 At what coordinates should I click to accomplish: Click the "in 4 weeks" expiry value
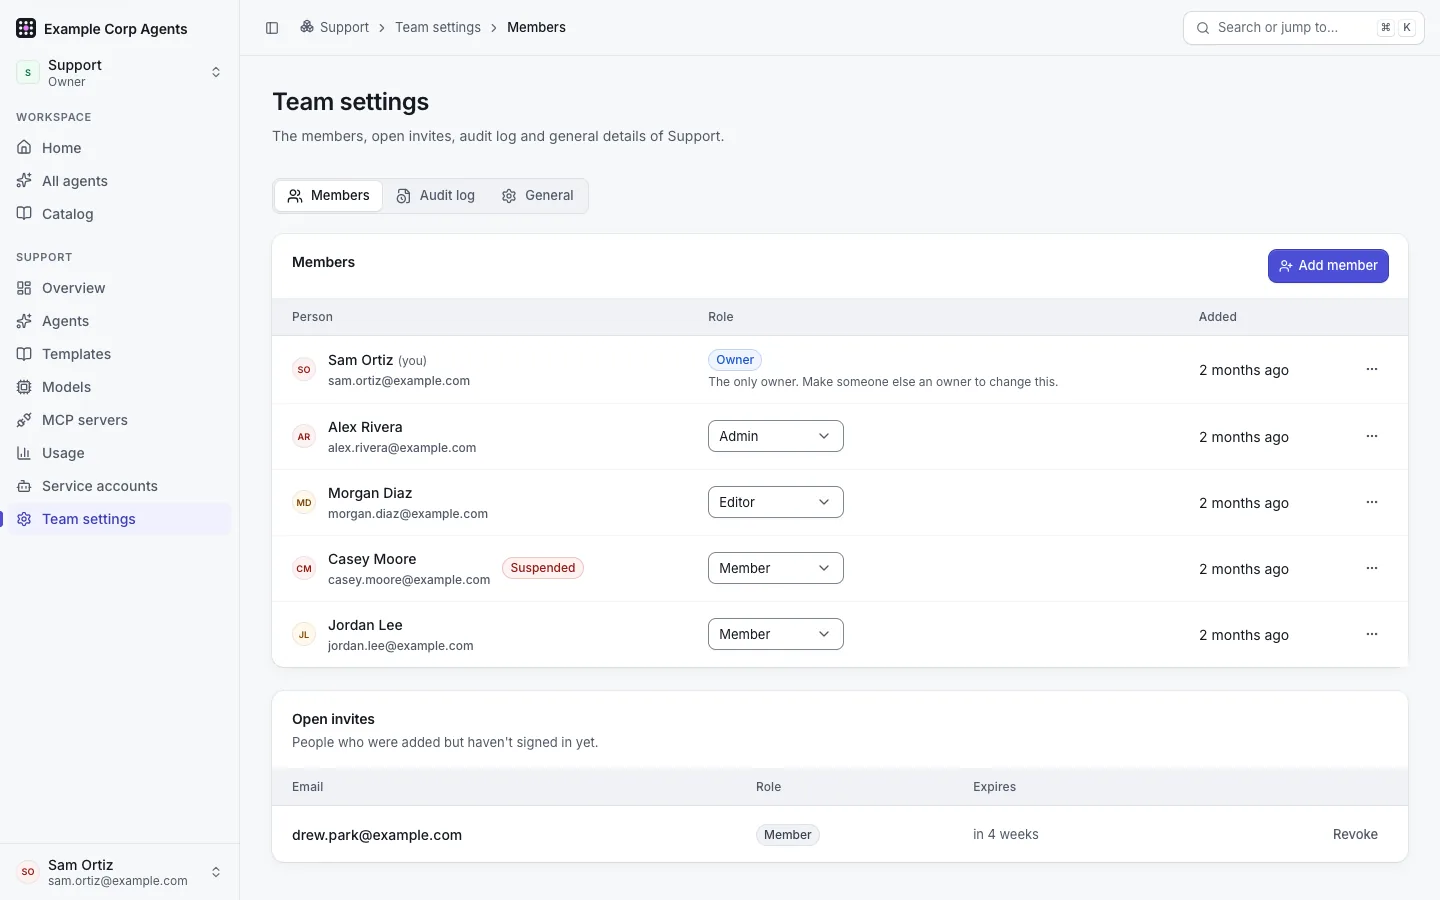1006,834
